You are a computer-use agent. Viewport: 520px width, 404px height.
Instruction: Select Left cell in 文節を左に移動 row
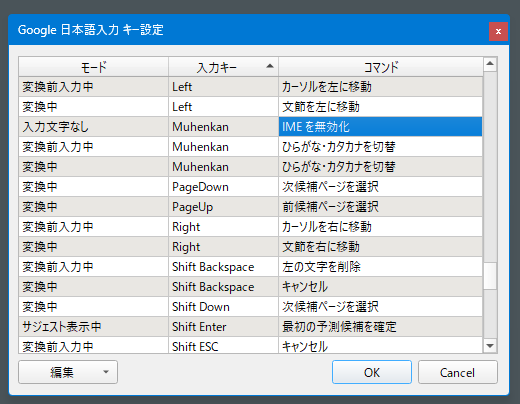(x=223, y=107)
